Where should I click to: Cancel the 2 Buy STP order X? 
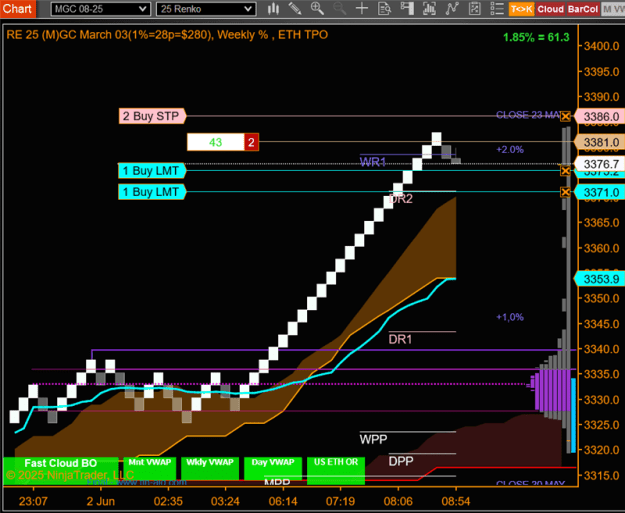[x=565, y=116]
